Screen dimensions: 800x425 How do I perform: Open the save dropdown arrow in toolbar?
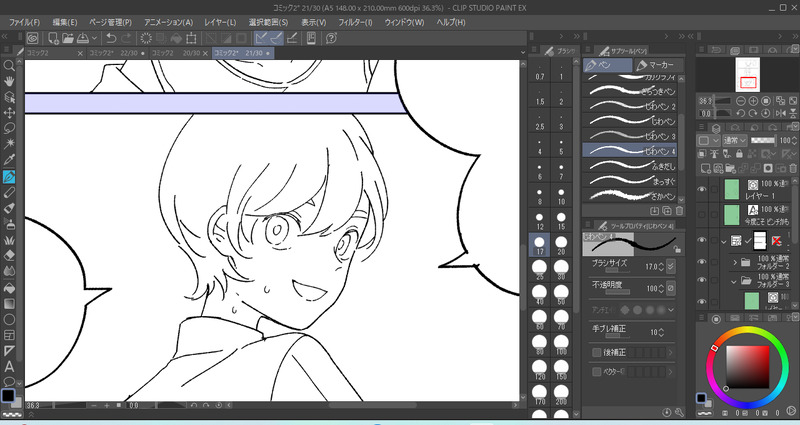(94, 38)
